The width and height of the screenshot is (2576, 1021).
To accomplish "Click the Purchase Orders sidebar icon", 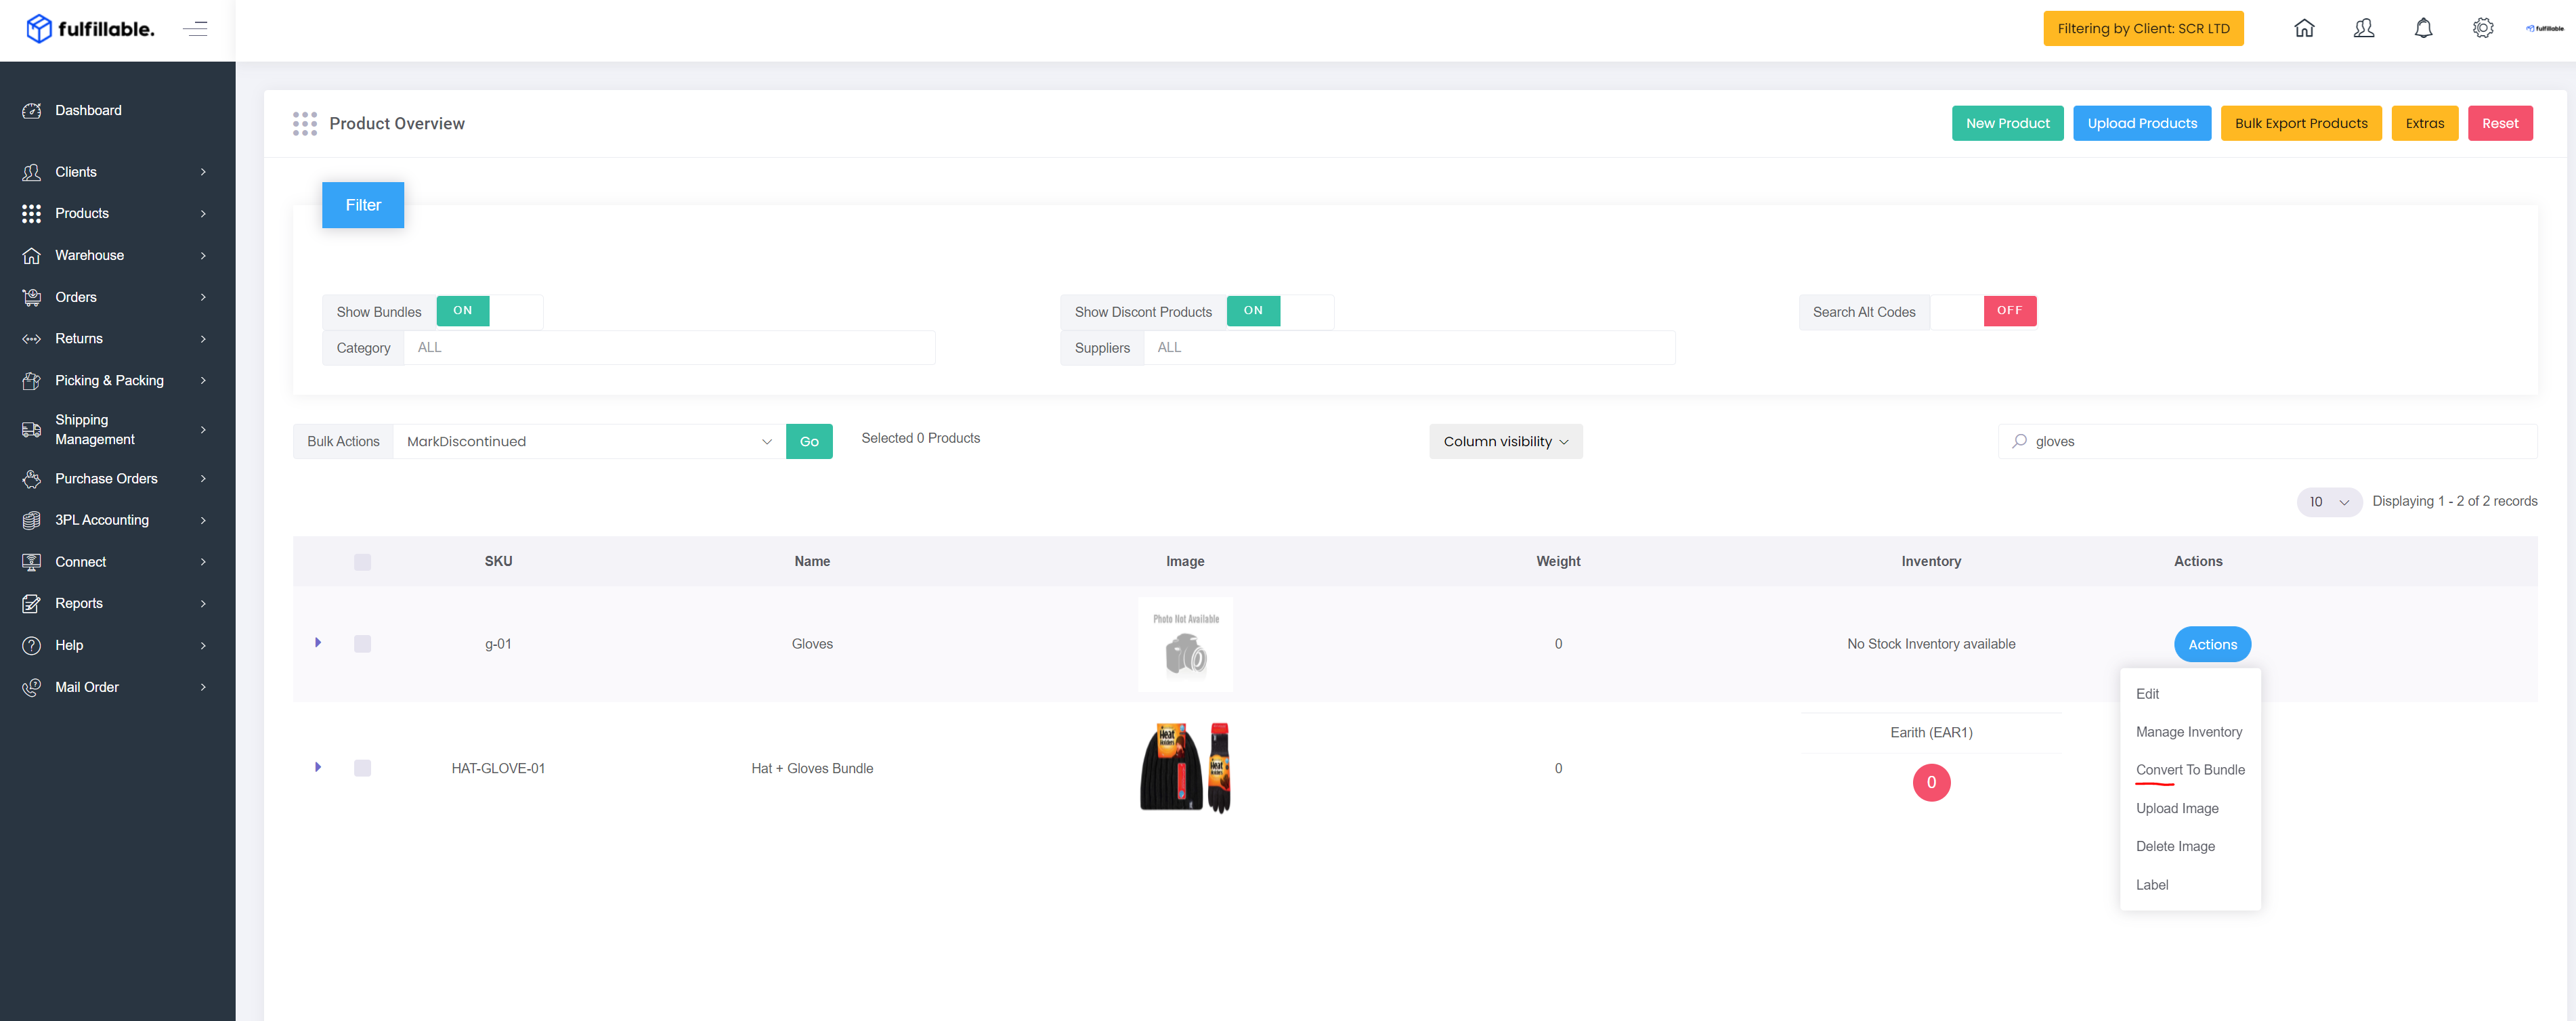I will (x=32, y=479).
